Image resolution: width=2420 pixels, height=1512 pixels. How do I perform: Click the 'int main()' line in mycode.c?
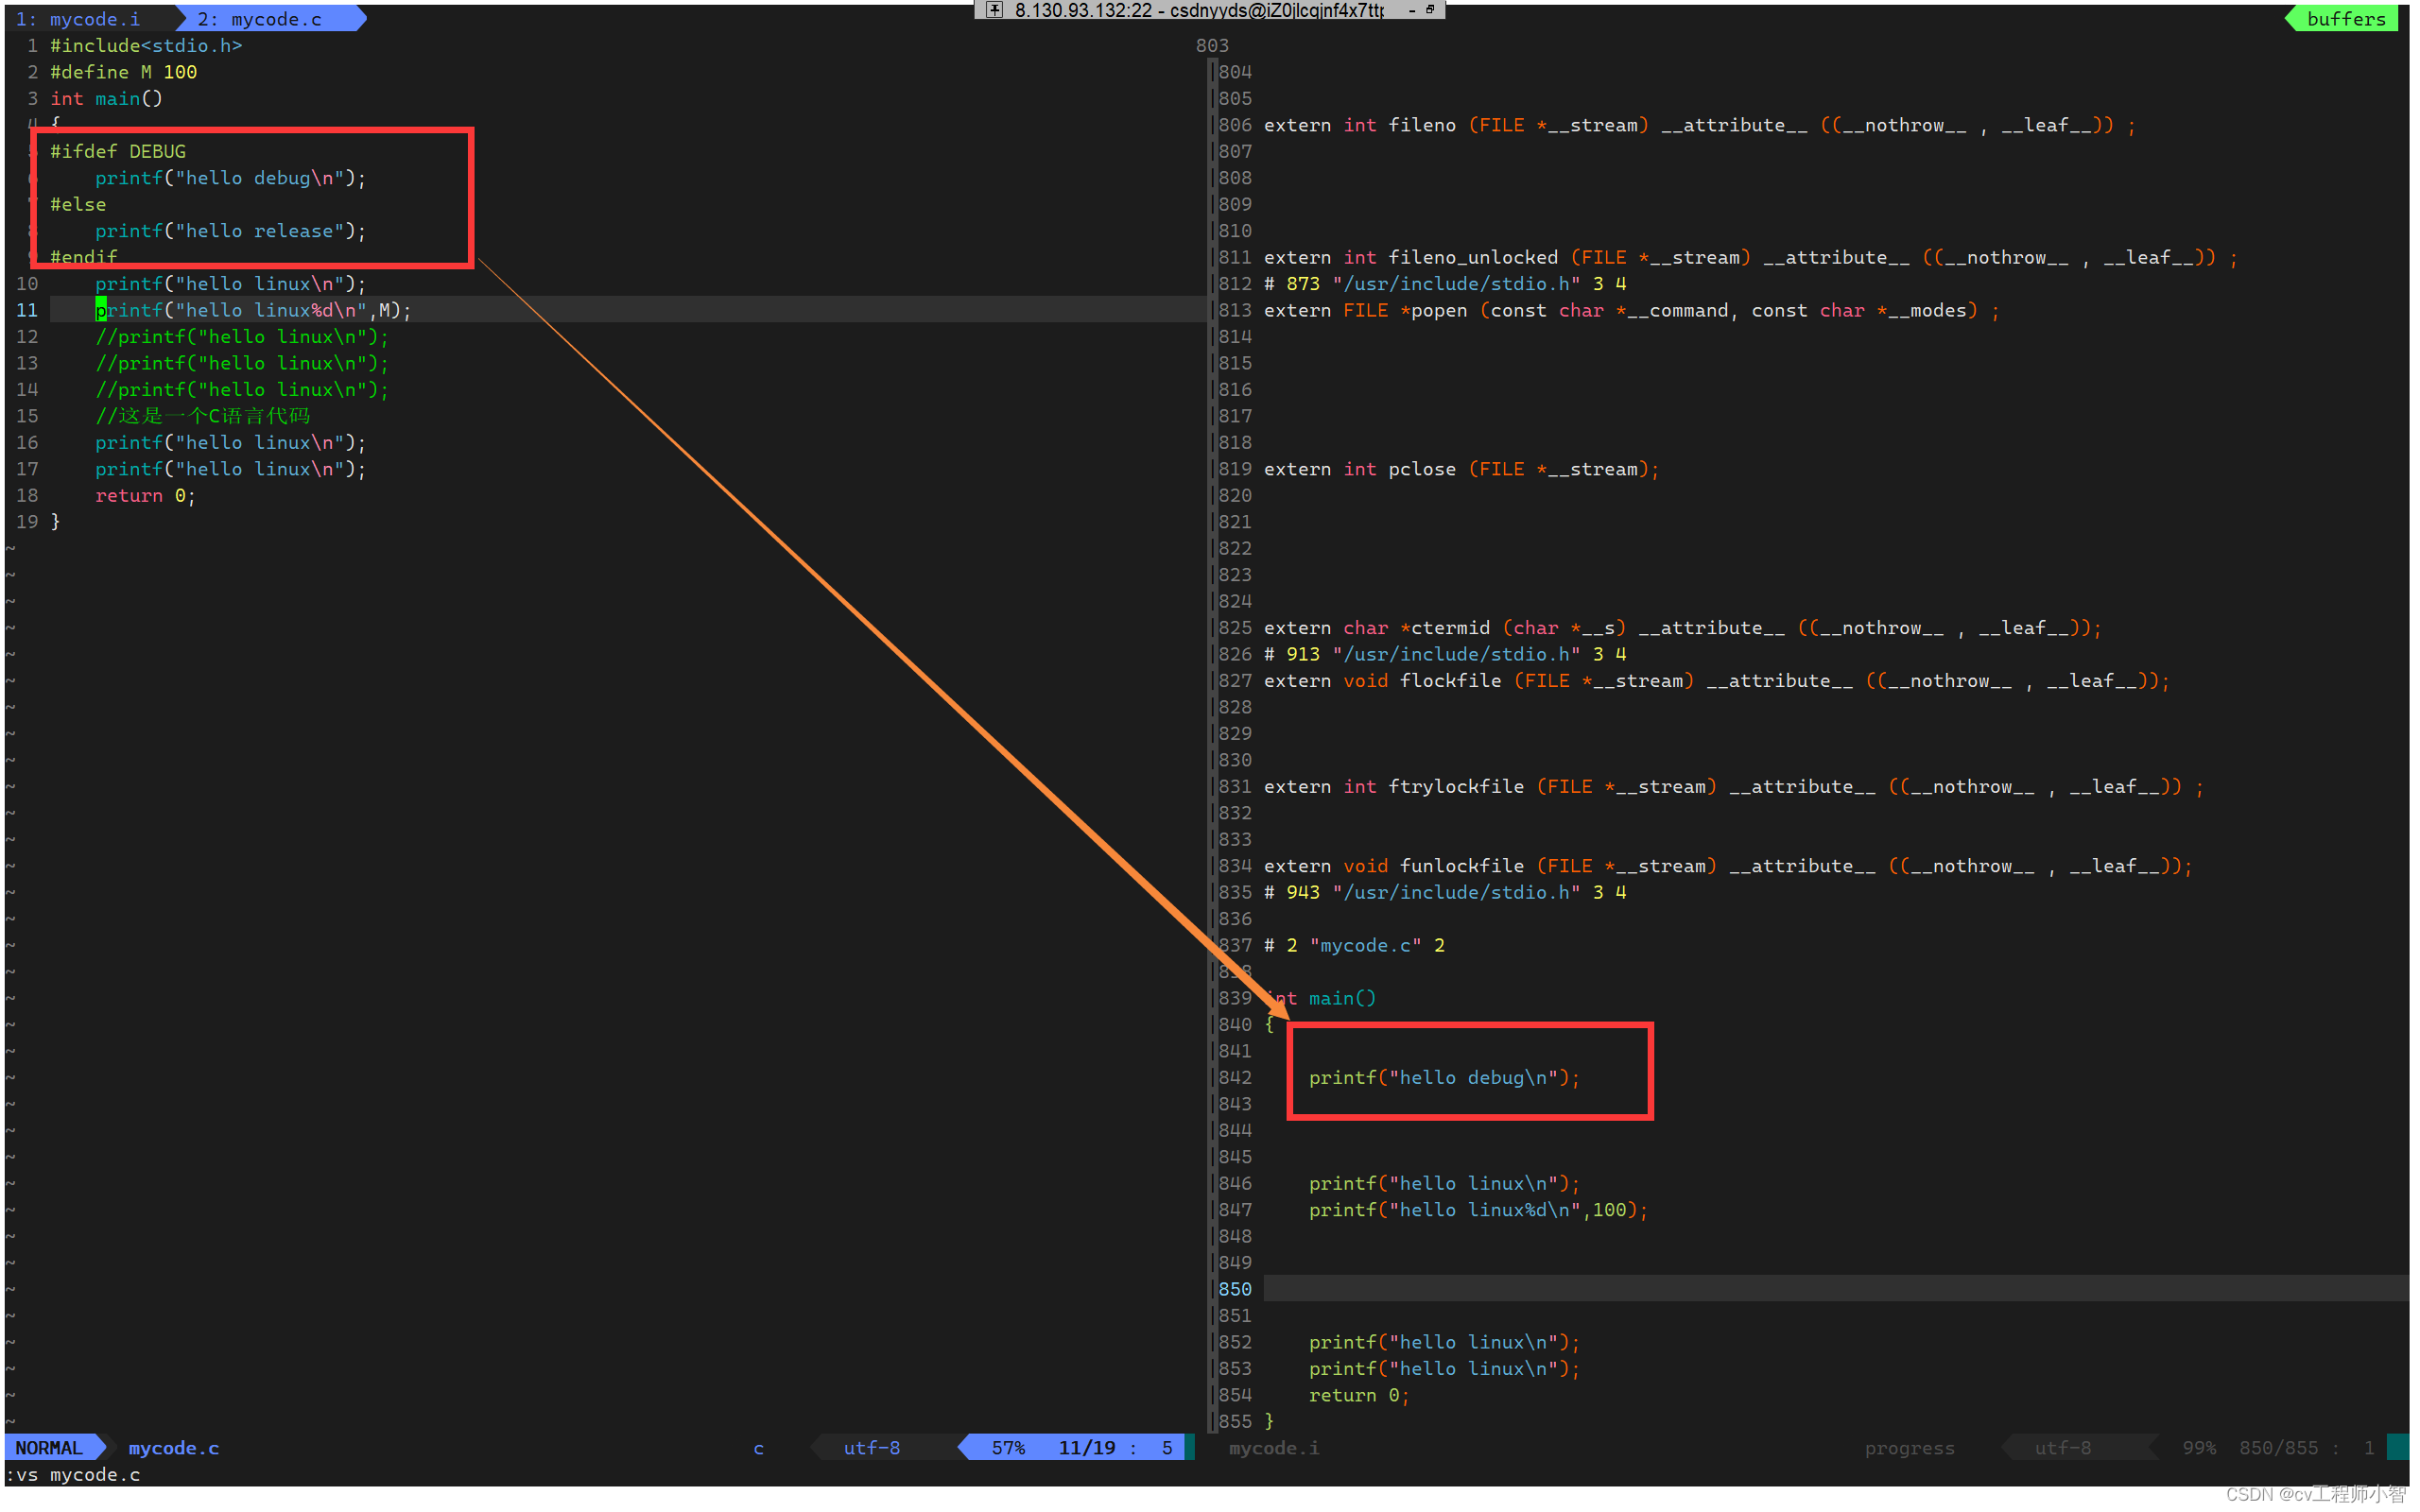106,99
